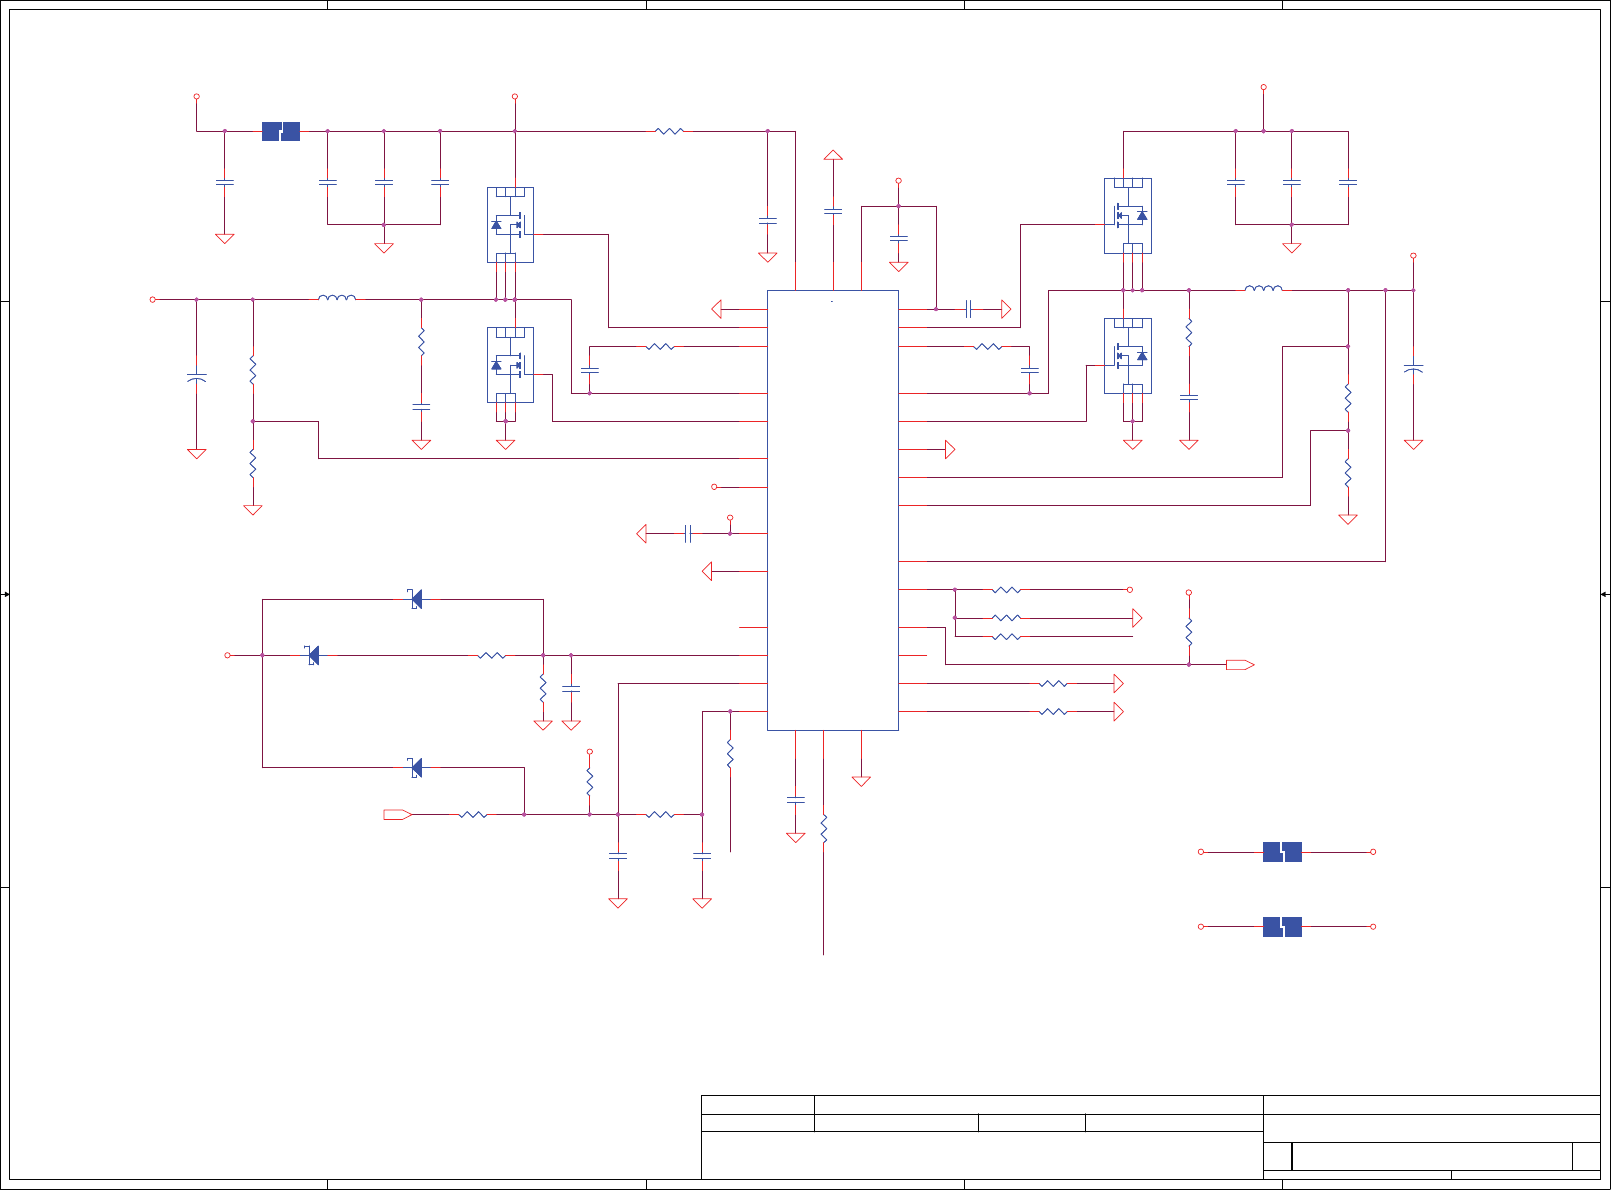
Task: Select the lower MOSFET in the right pair
Action: pos(1128,356)
